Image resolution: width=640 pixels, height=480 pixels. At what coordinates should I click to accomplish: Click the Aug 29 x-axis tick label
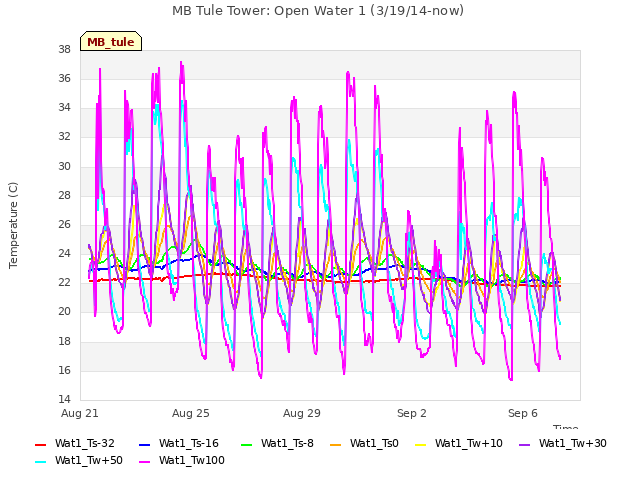[x=302, y=413]
